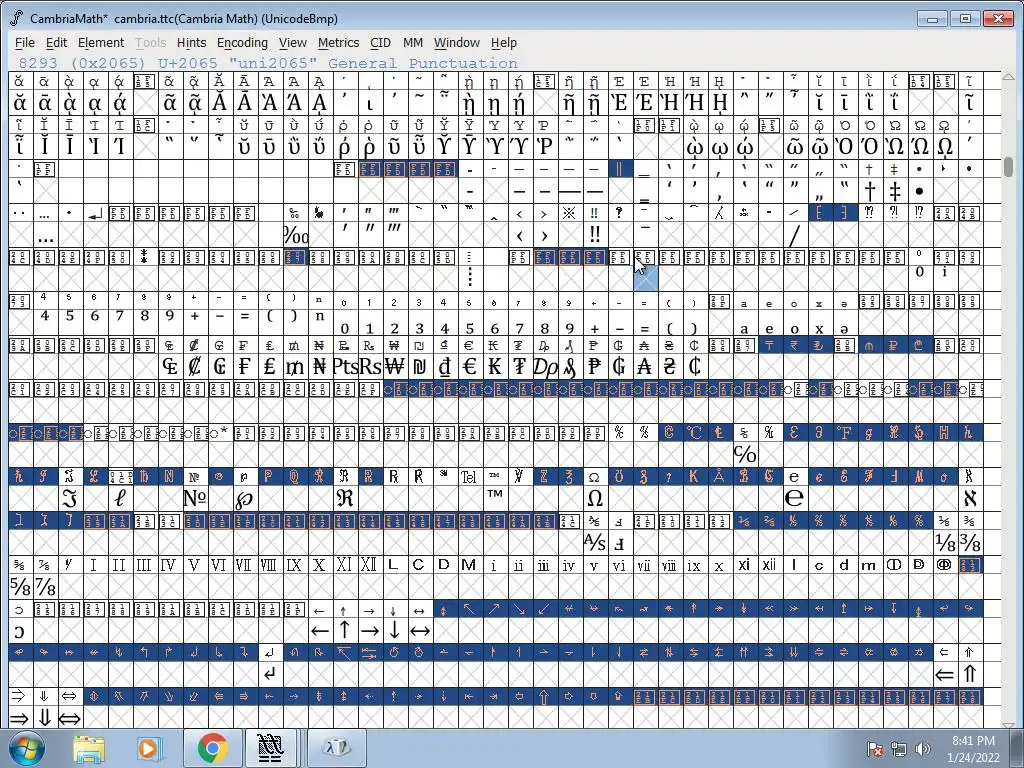Click the glyph info status line text

pos(268,63)
